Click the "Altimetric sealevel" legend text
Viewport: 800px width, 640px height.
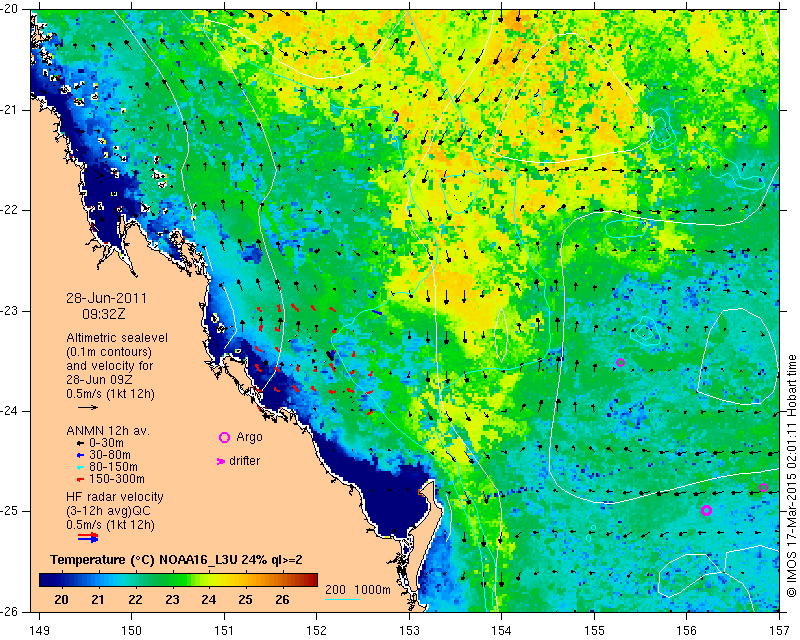coord(117,338)
